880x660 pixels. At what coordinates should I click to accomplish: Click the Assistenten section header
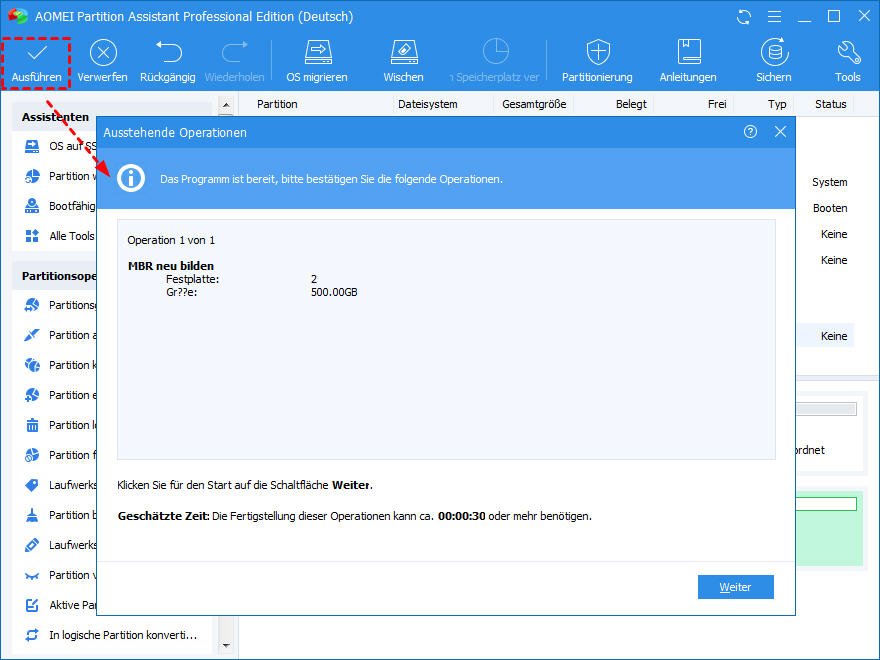click(x=56, y=117)
